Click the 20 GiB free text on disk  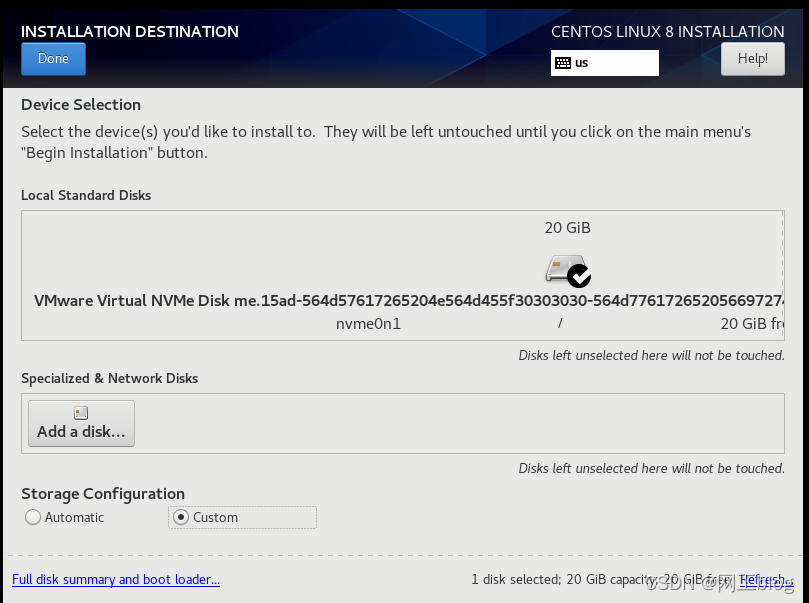tap(752, 324)
